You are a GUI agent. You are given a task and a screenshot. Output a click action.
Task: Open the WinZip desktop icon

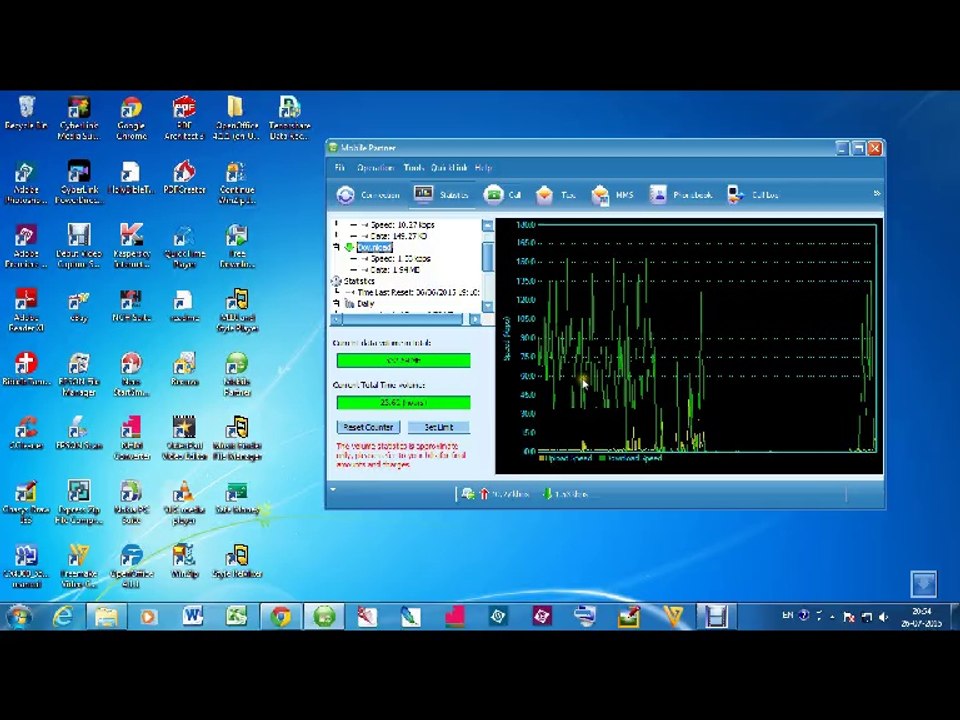click(x=184, y=561)
